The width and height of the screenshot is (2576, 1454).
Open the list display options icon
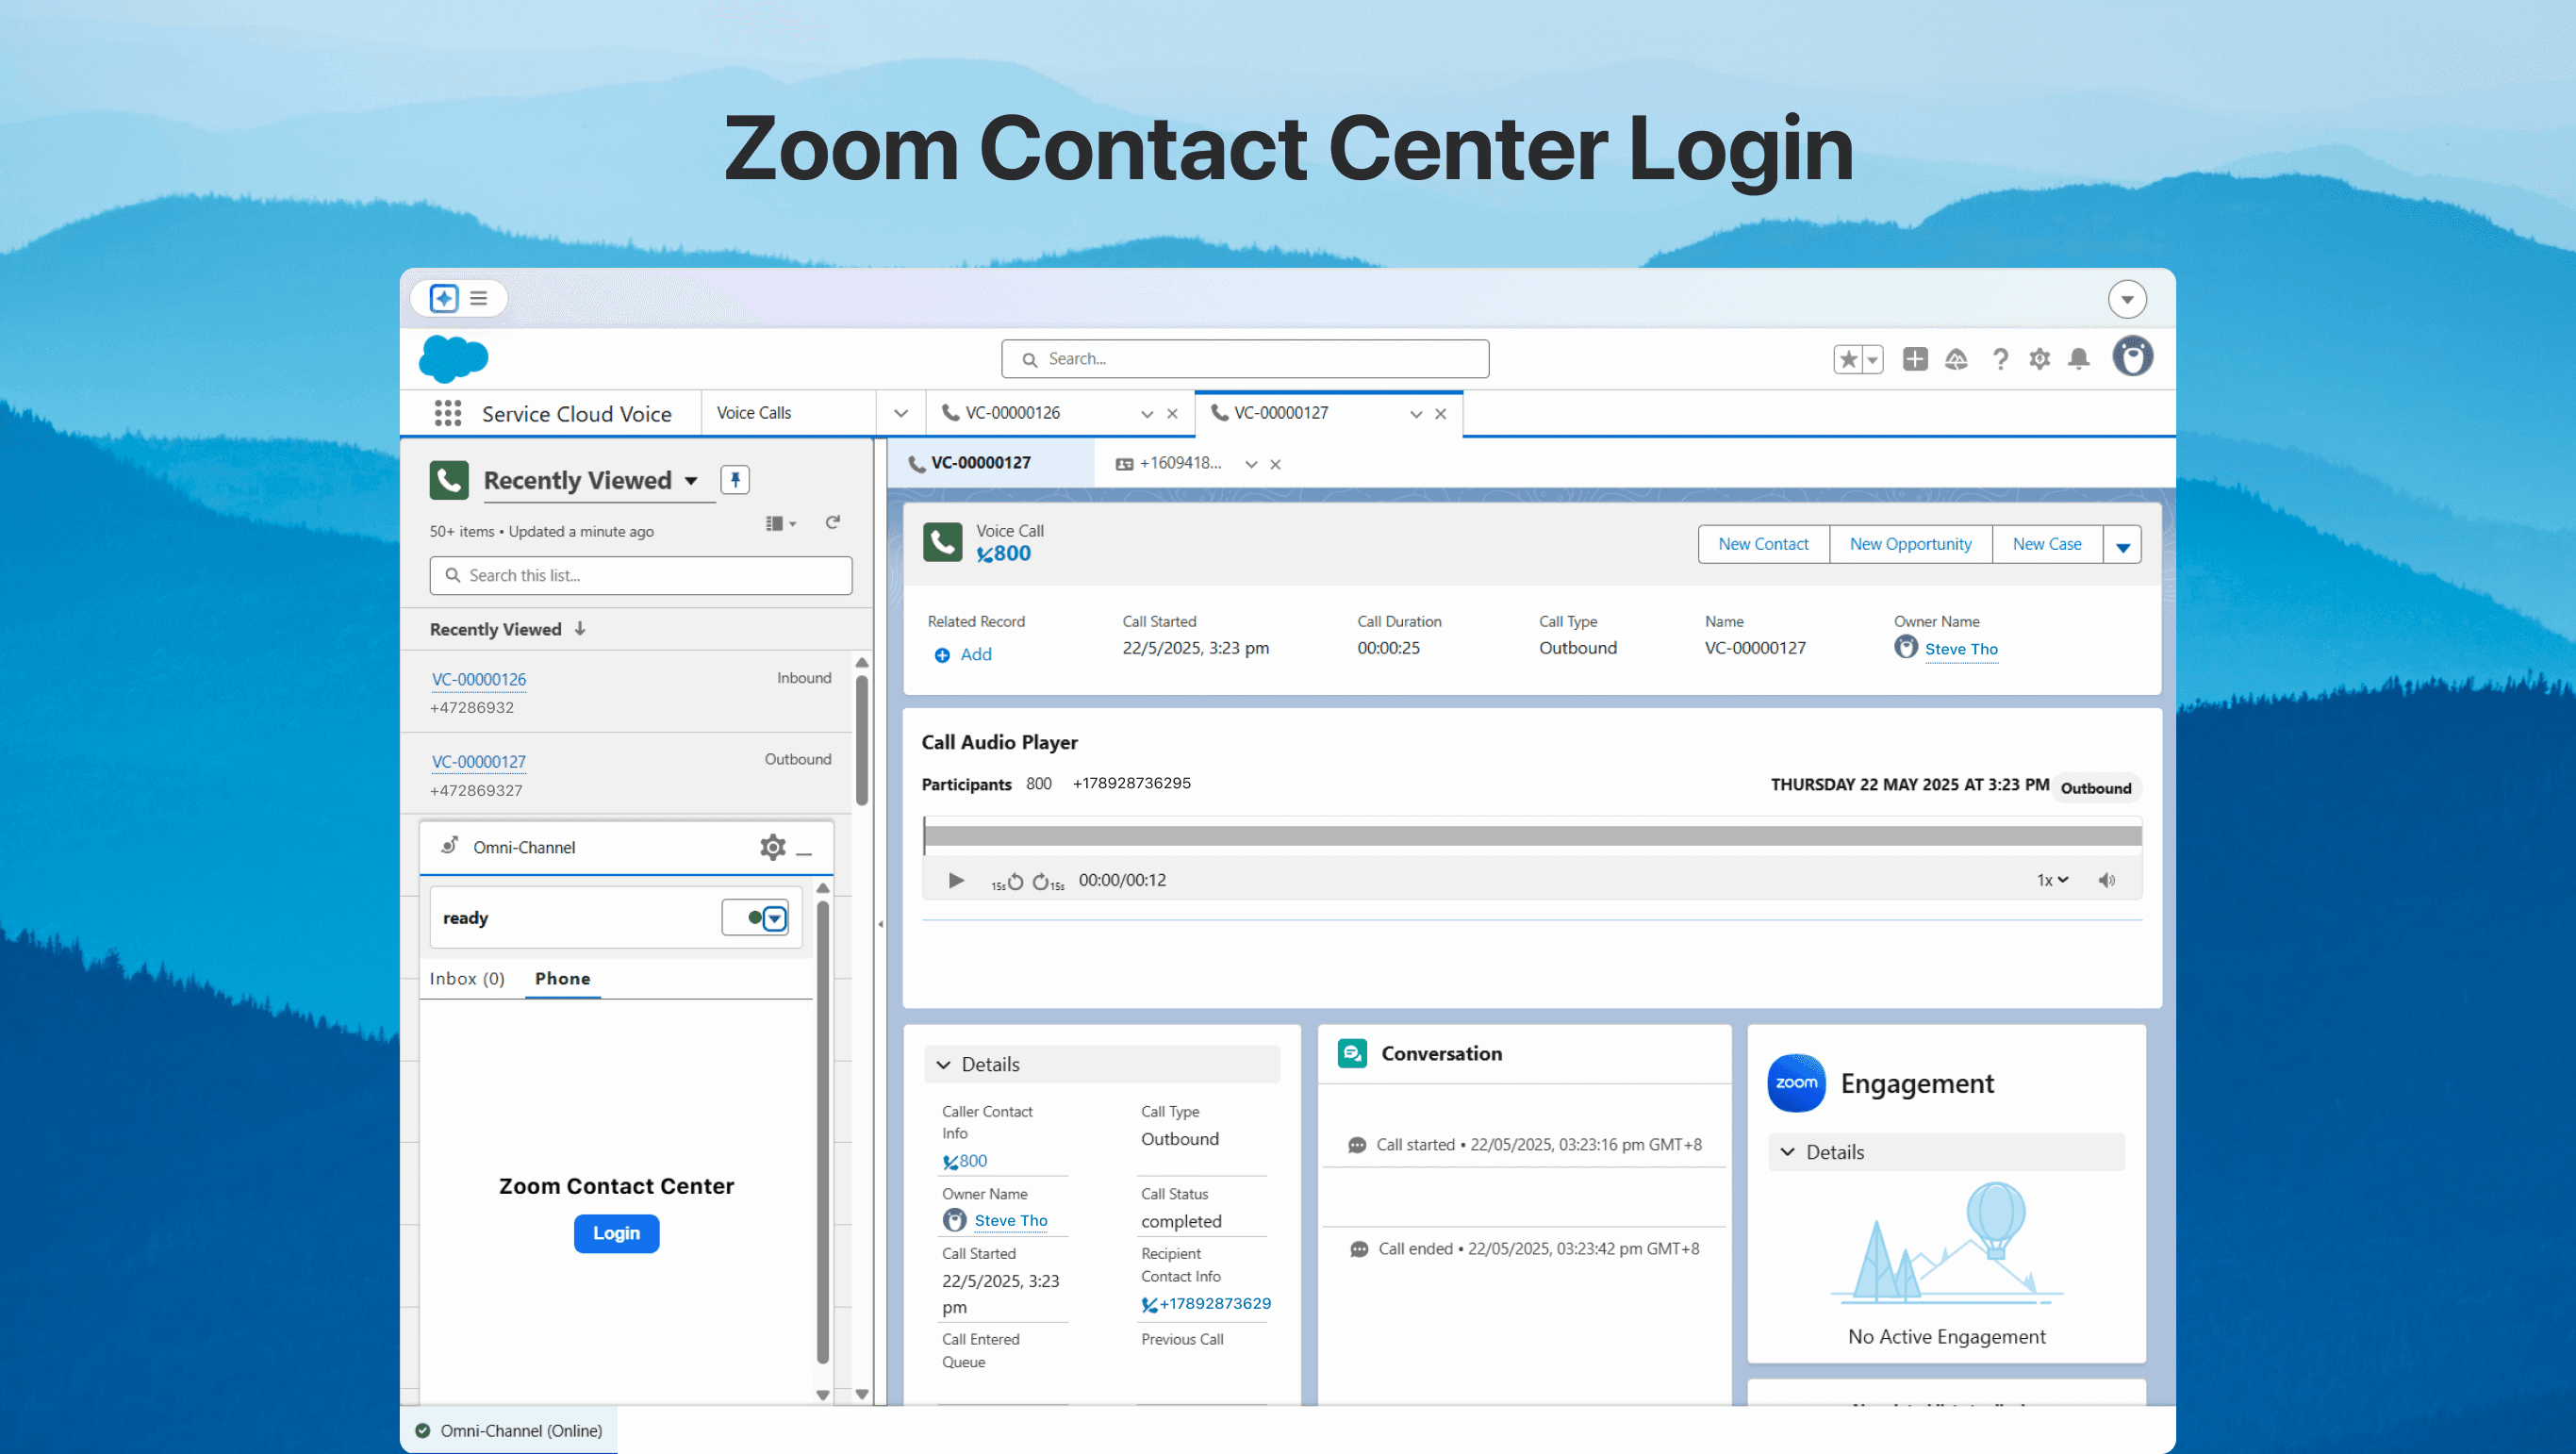[780, 523]
